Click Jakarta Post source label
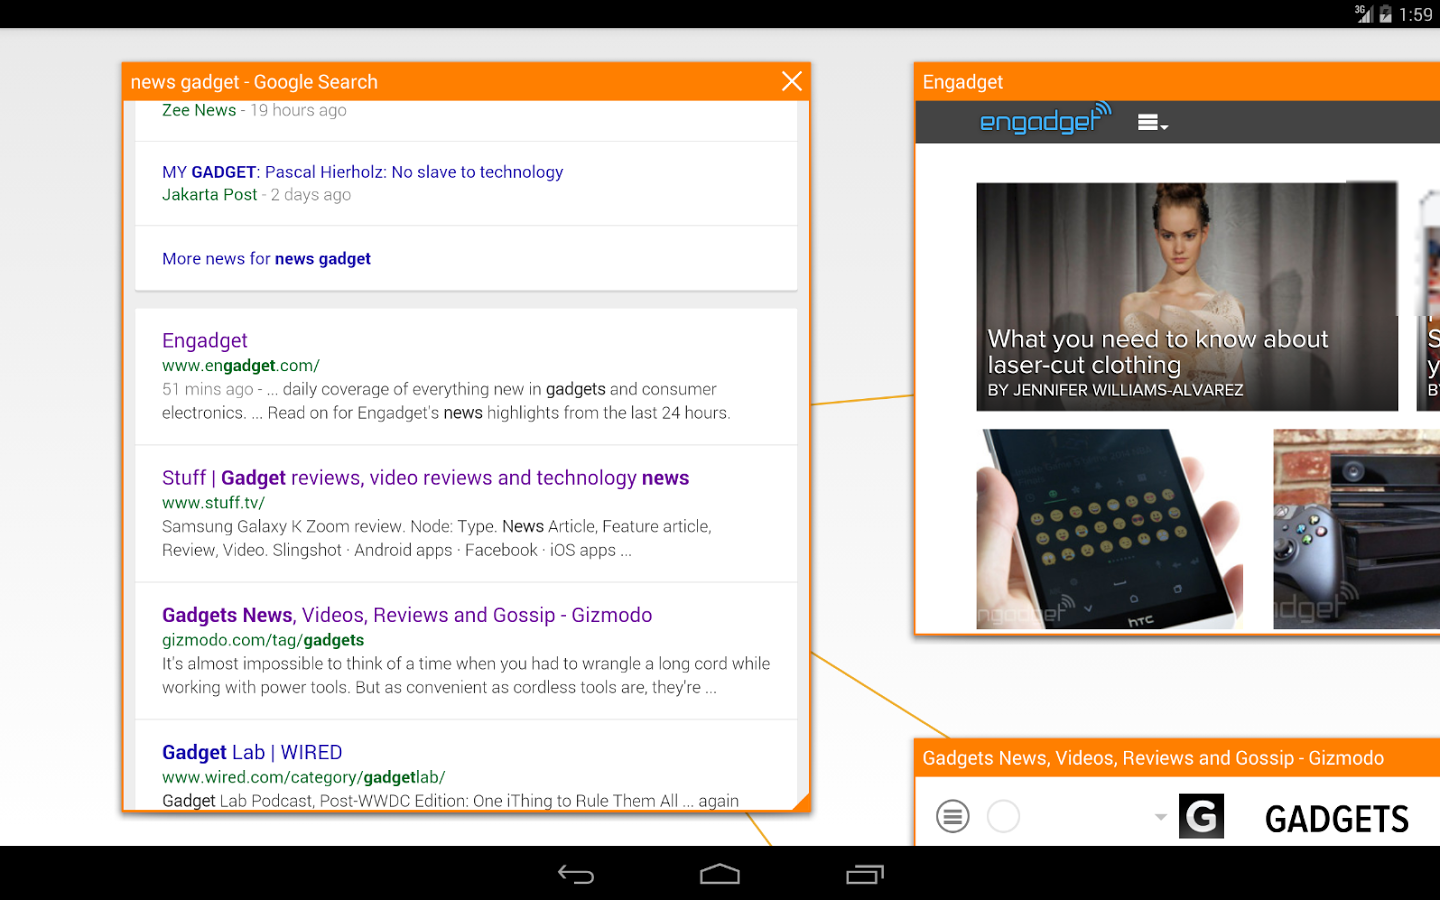The image size is (1440, 900). pos(210,195)
